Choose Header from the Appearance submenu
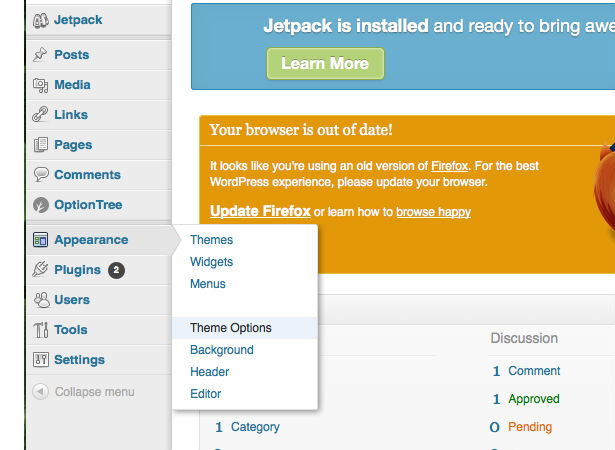 [209, 372]
